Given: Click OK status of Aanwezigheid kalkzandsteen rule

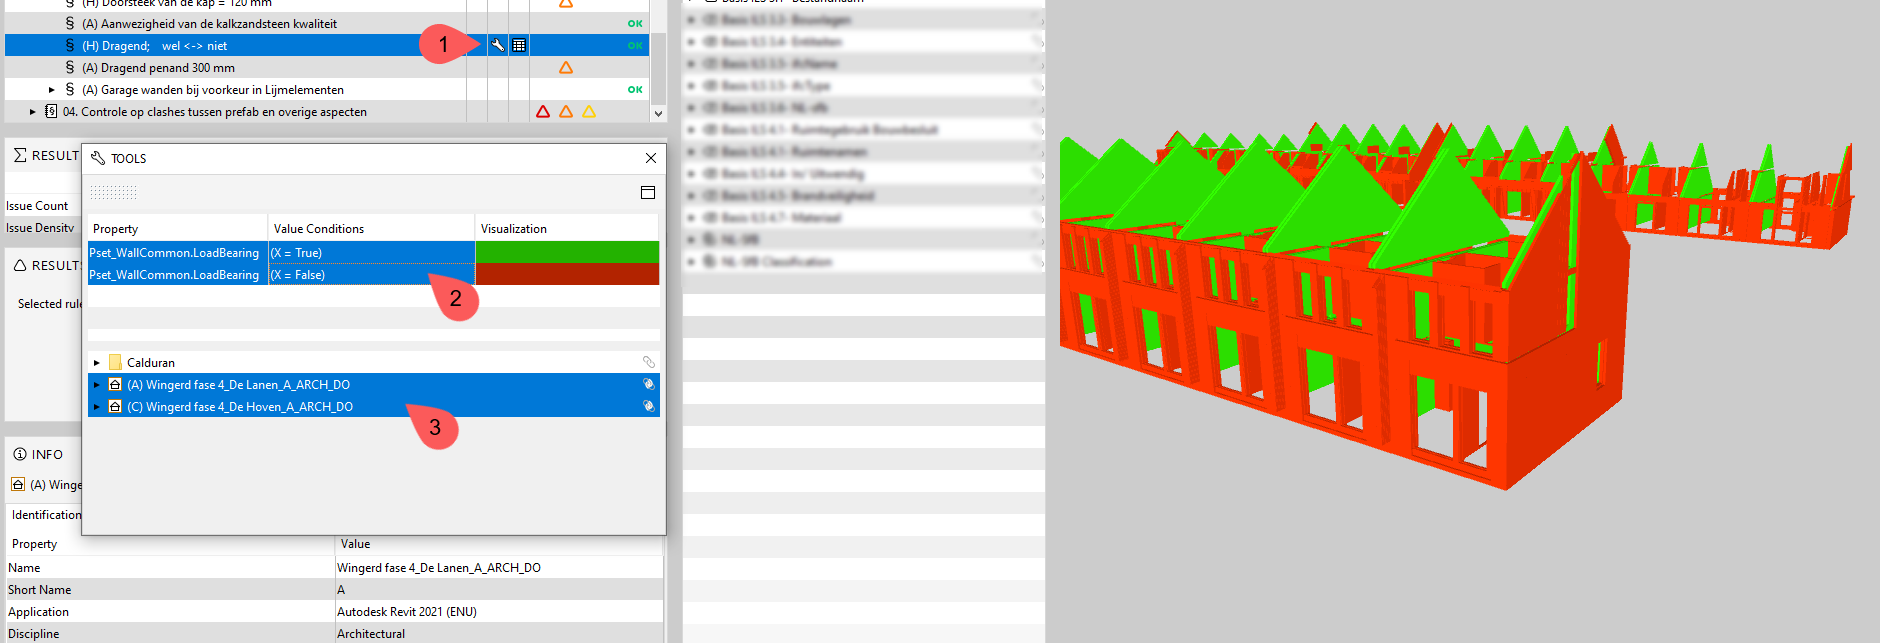Looking at the screenshot, I should 635,24.
